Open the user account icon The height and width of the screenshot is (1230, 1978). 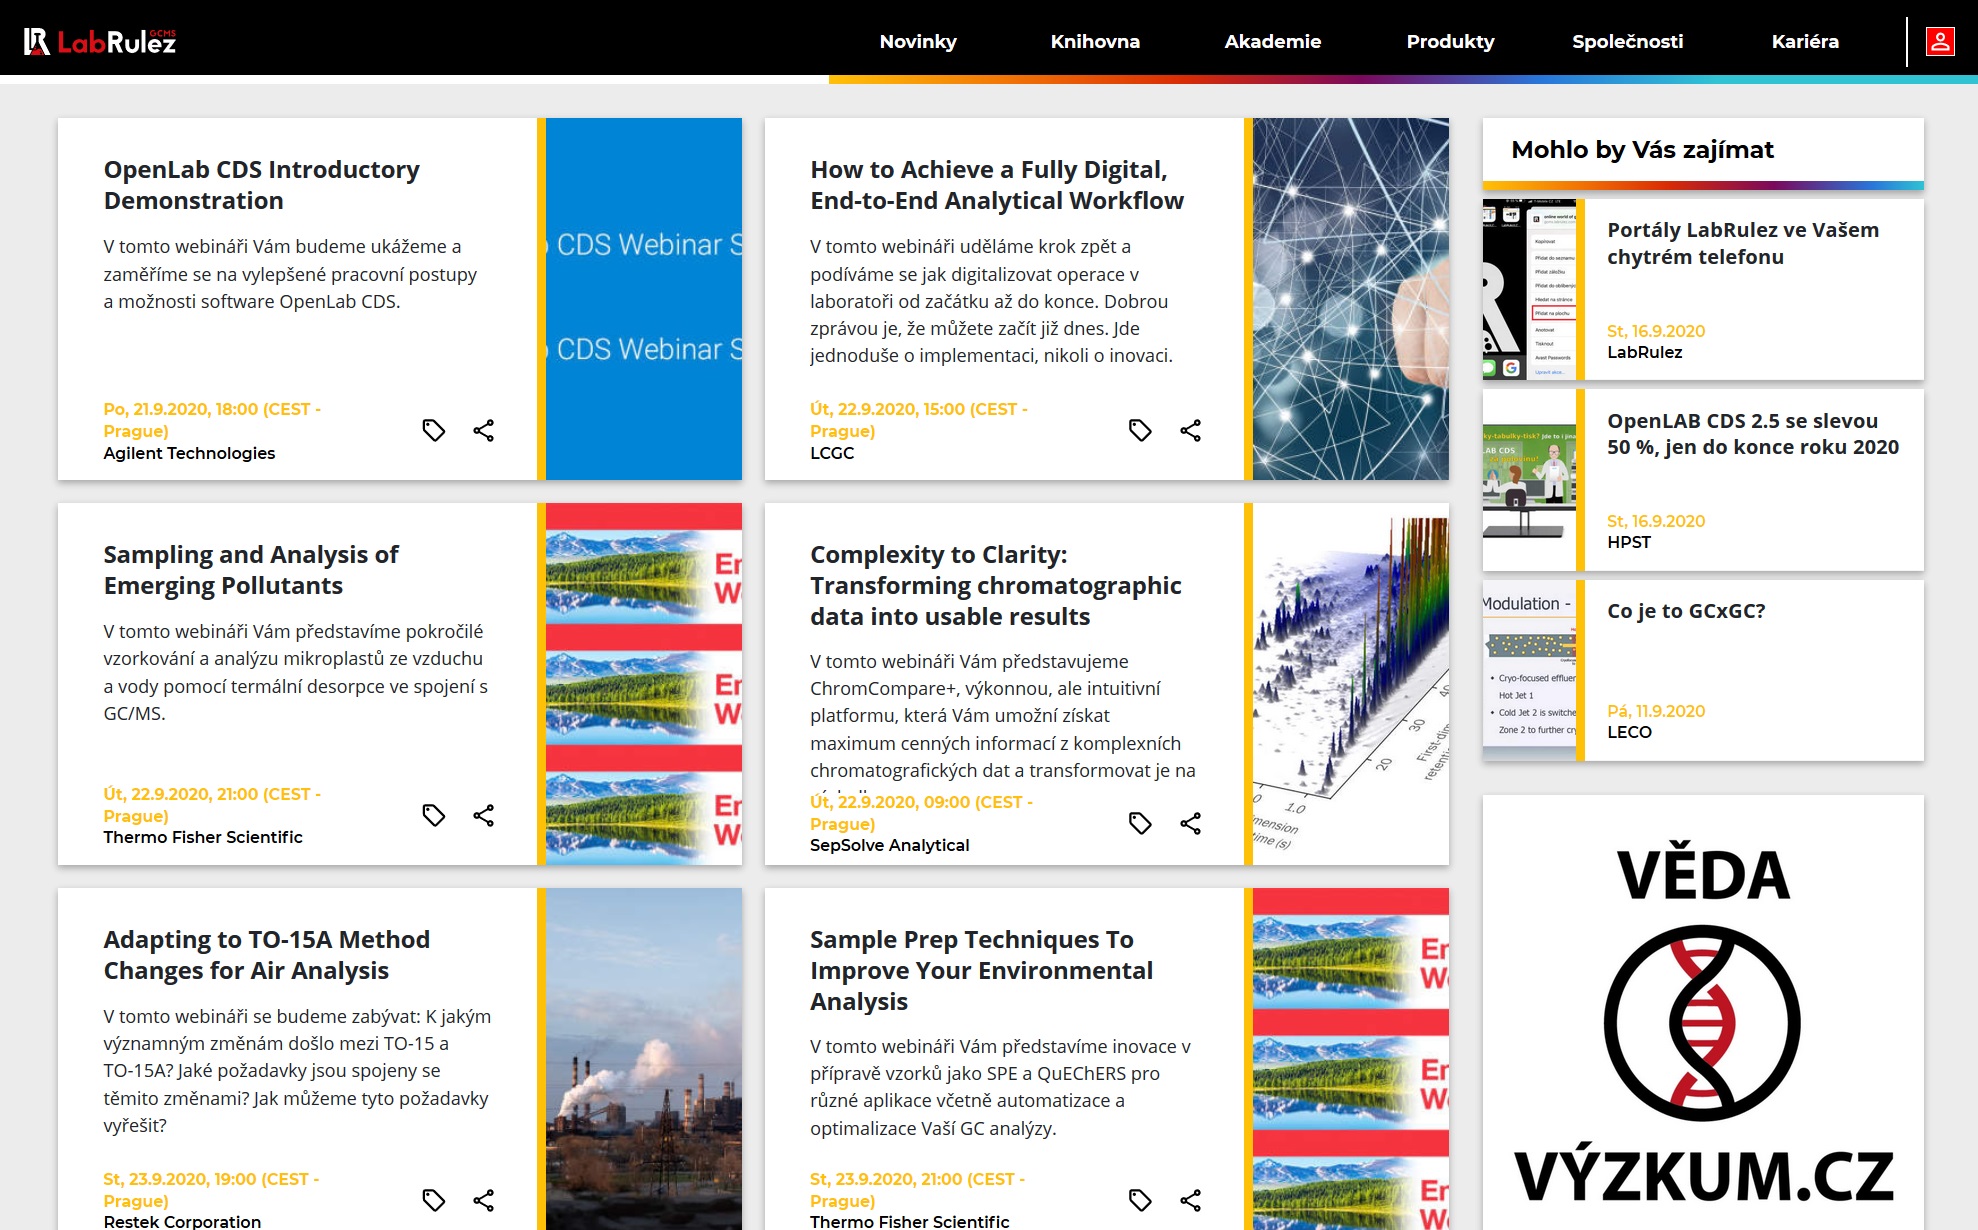point(1940,41)
